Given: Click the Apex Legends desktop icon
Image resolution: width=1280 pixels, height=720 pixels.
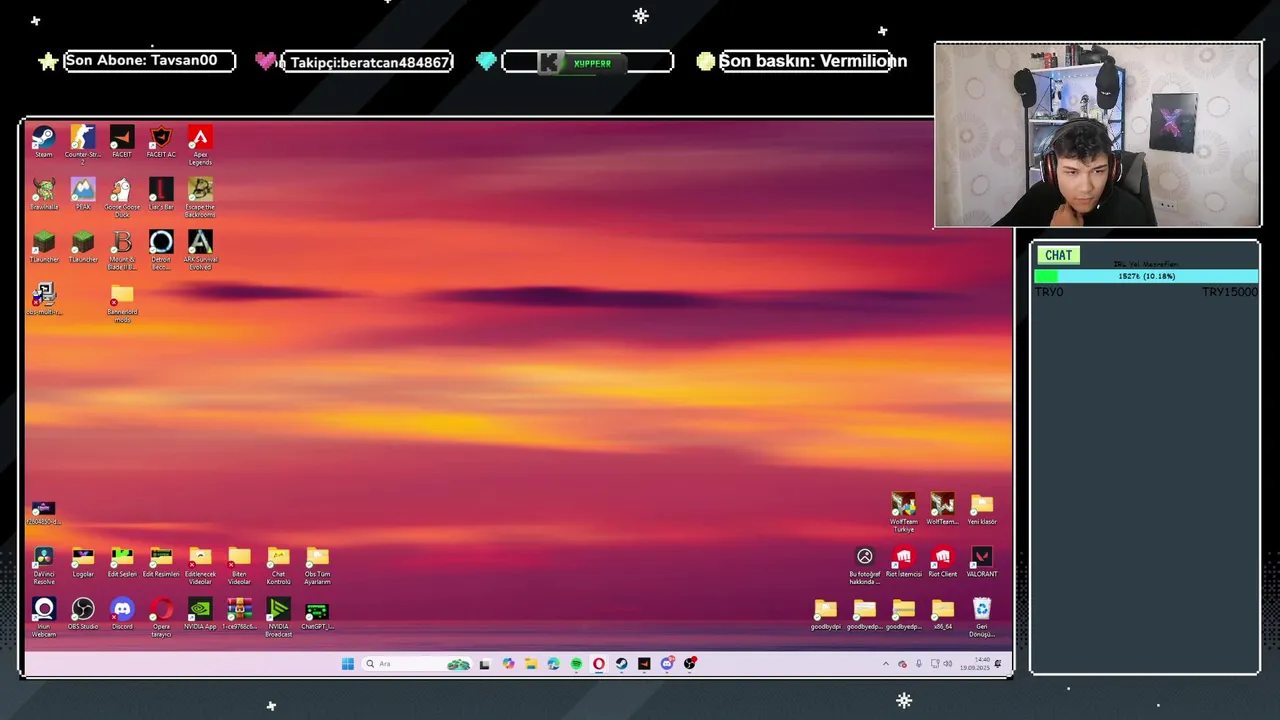Looking at the screenshot, I should (x=200, y=144).
